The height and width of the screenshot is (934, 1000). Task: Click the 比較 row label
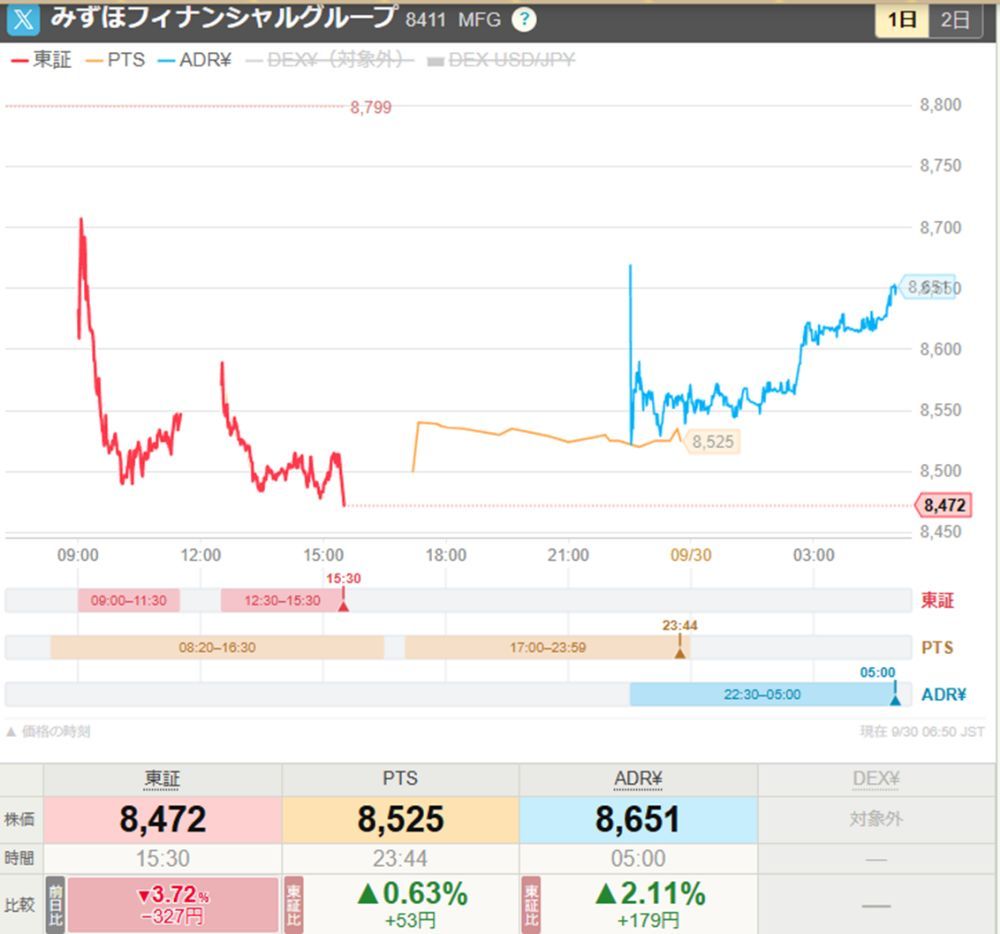click(20, 905)
